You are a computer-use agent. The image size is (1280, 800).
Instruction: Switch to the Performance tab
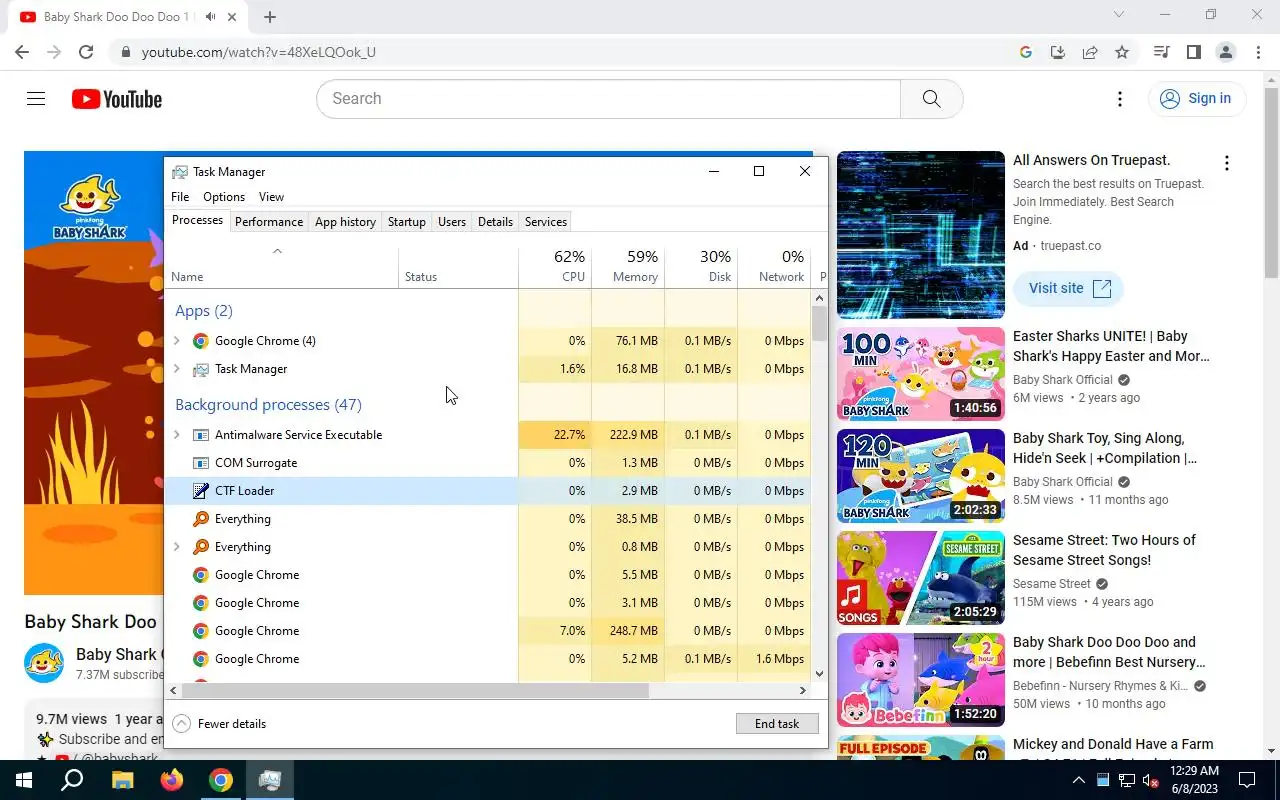coord(269,222)
